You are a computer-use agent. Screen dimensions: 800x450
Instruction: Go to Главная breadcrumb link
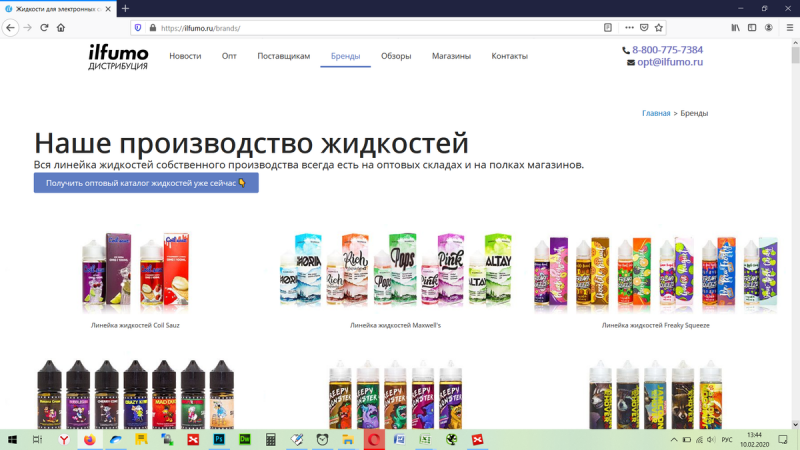click(x=656, y=113)
